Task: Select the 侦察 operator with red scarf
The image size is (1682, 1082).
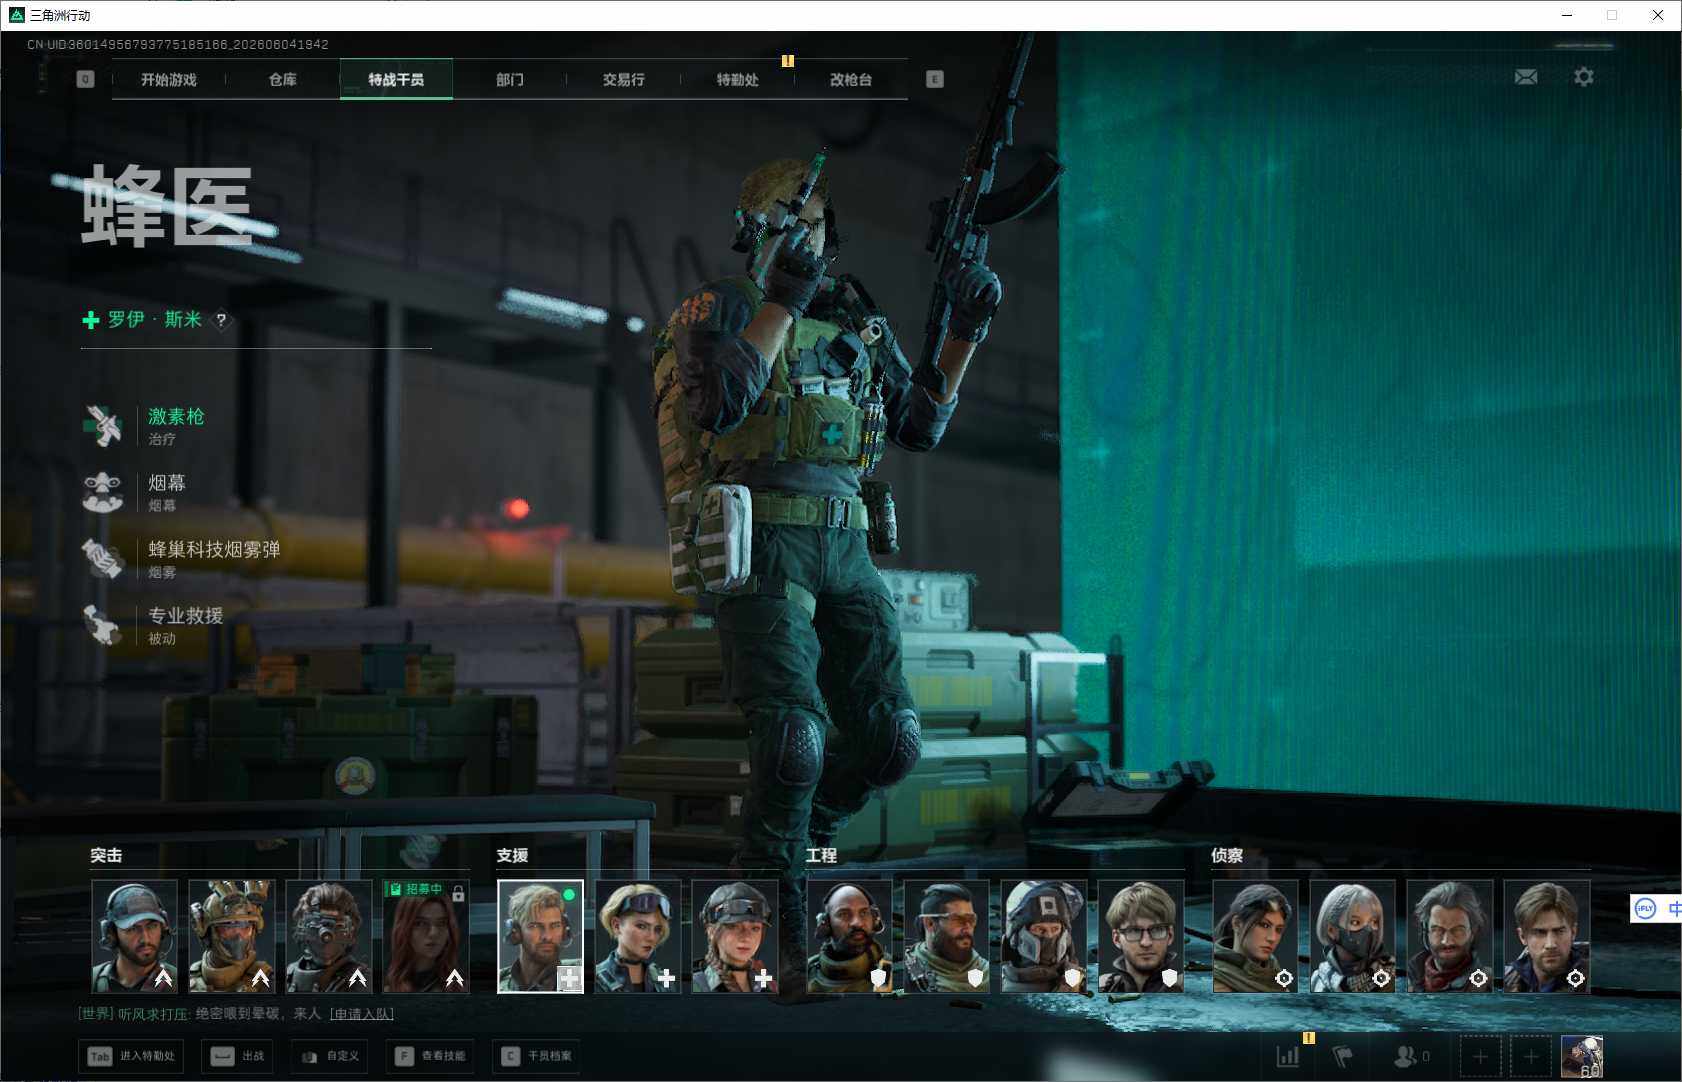Action: tap(1449, 936)
